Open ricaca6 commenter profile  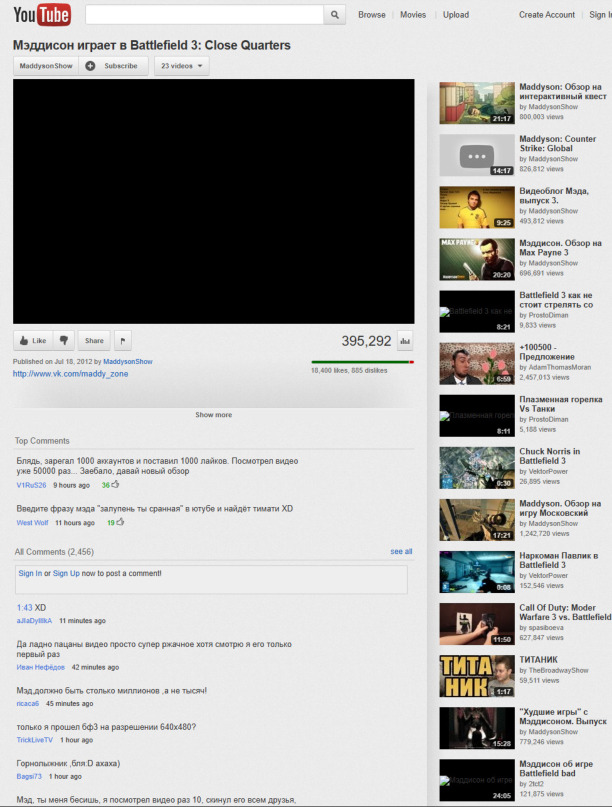point(28,704)
